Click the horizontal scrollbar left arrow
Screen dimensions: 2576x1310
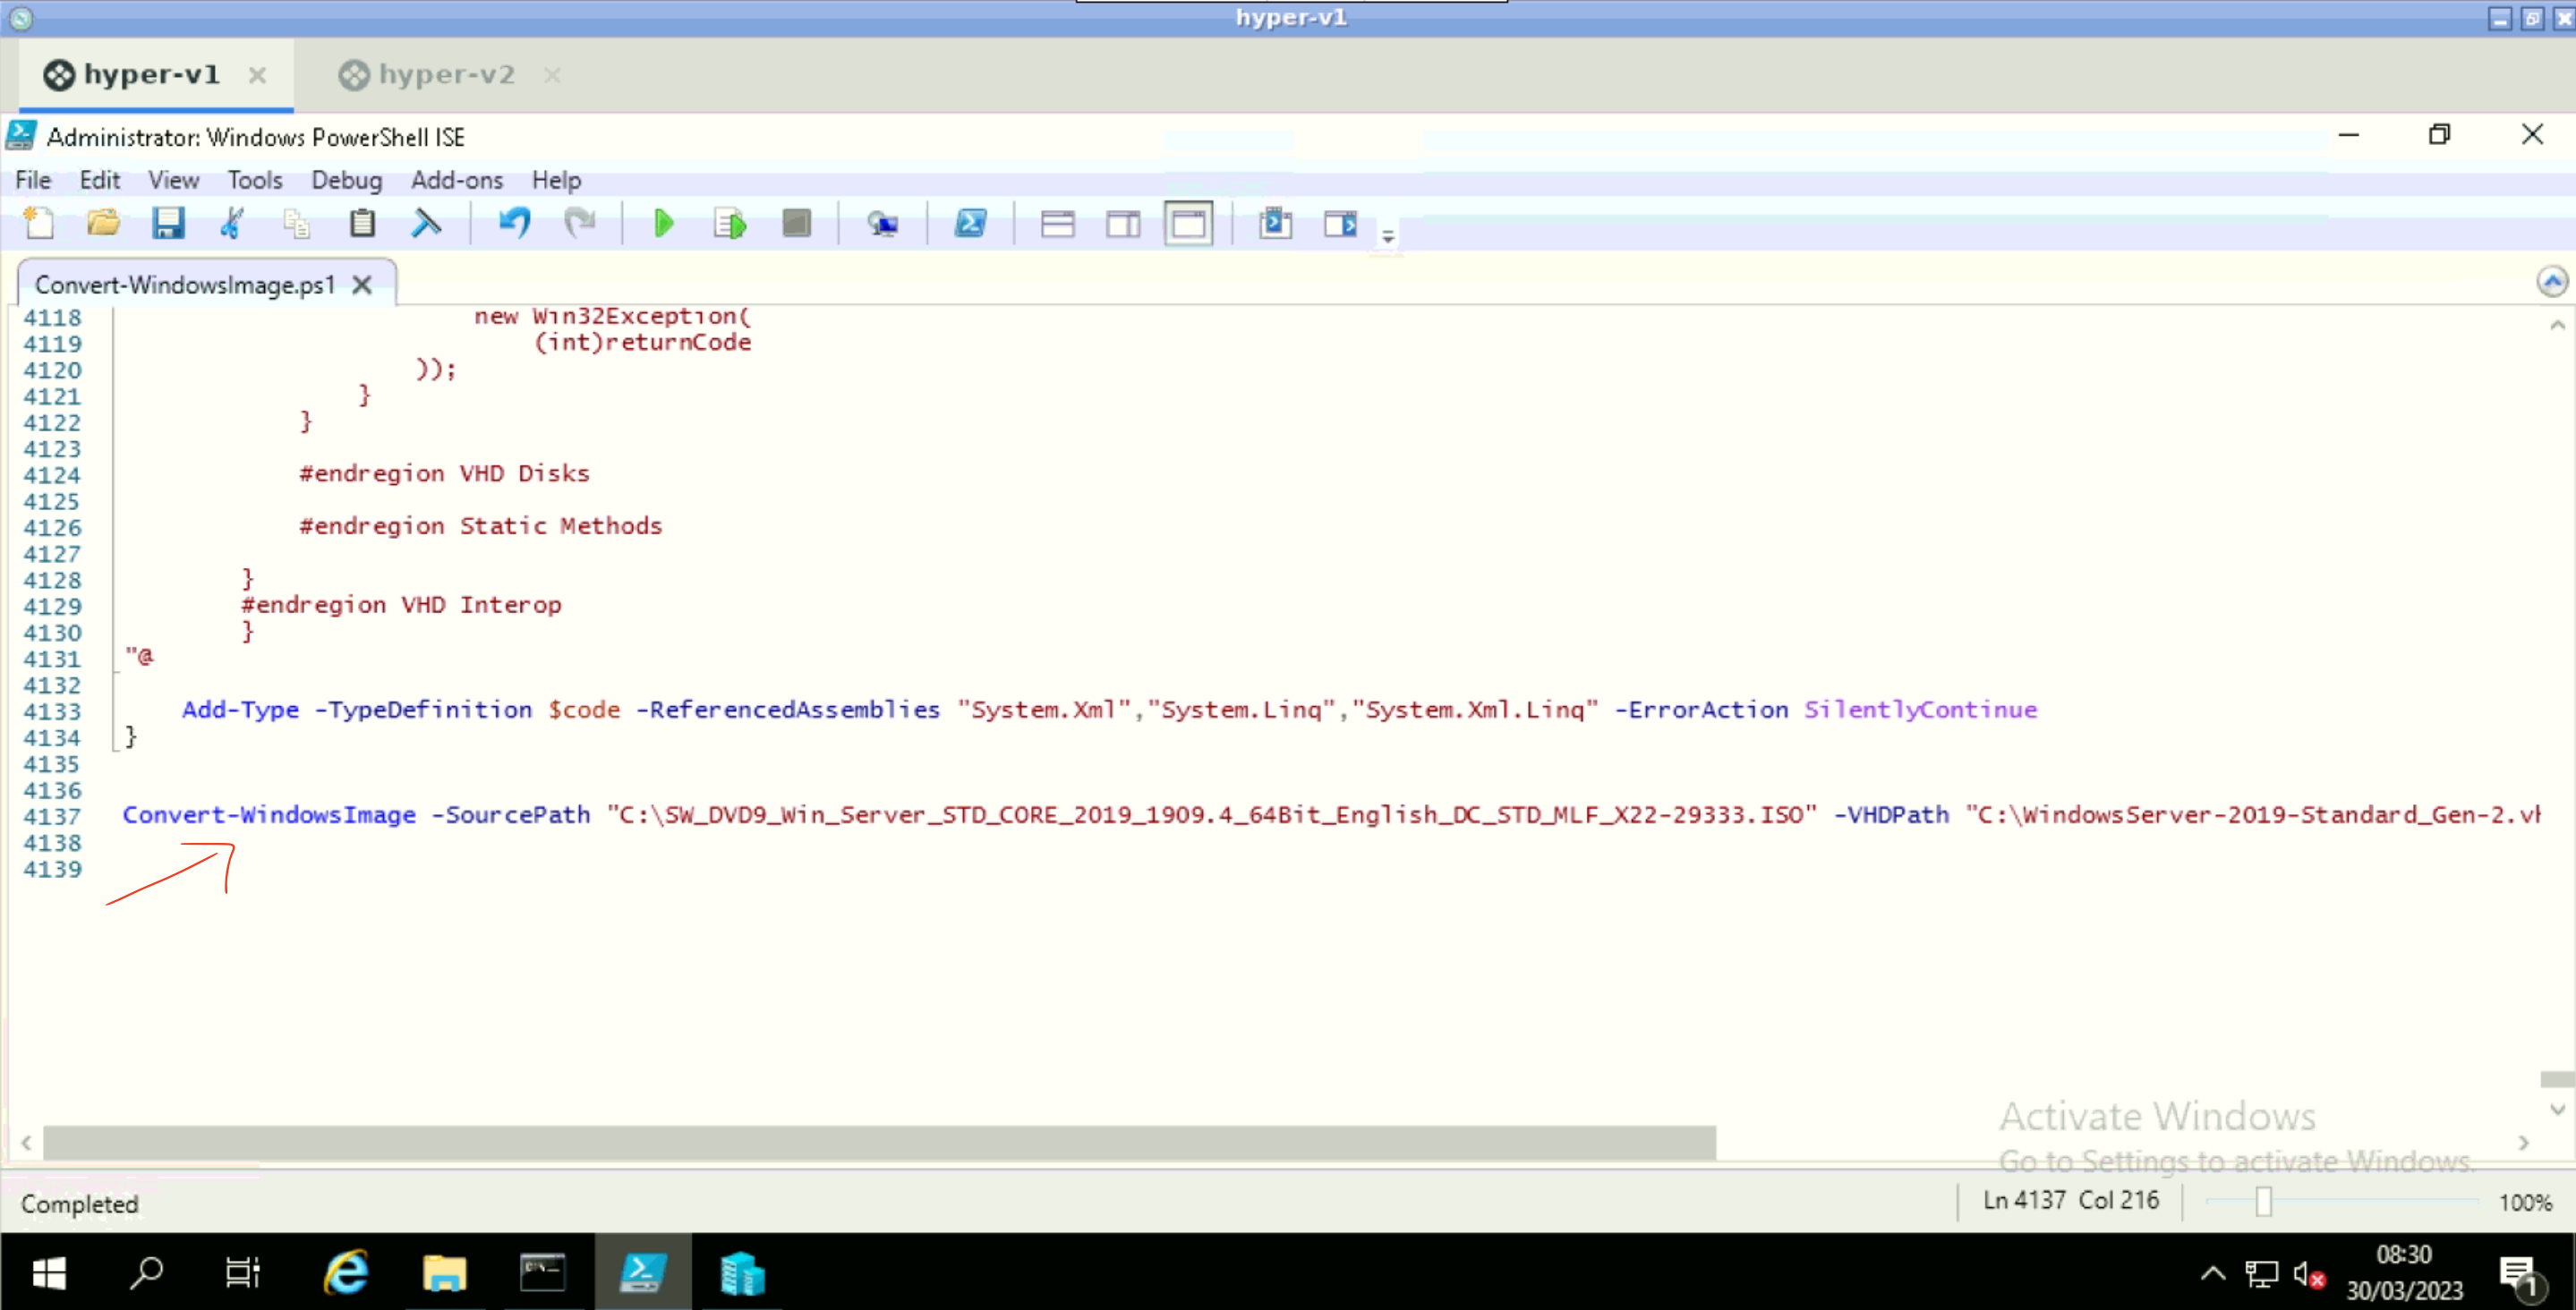point(26,1142)
